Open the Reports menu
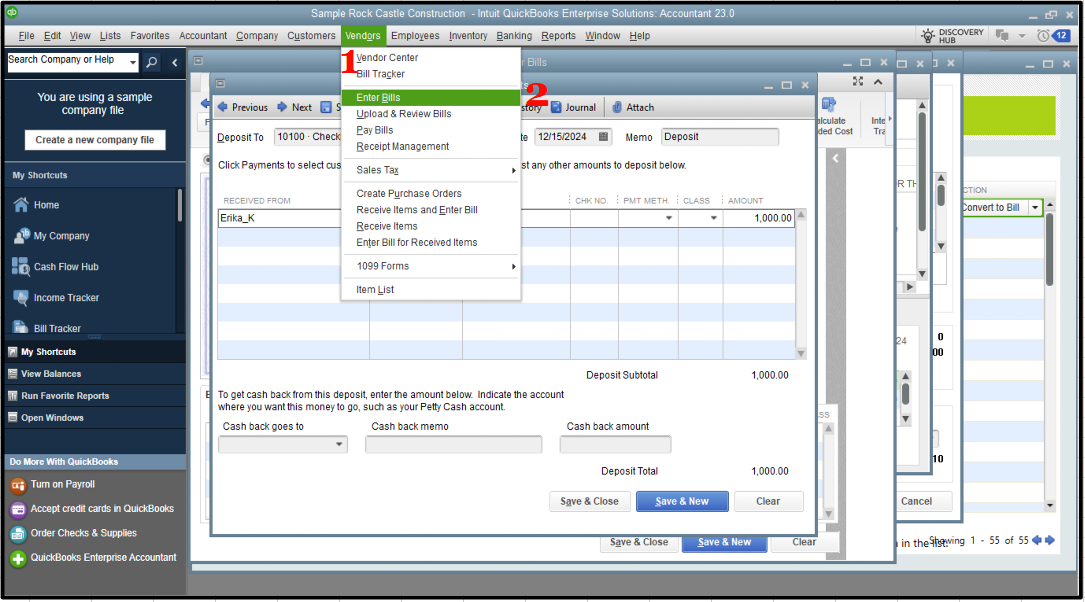 558,35
